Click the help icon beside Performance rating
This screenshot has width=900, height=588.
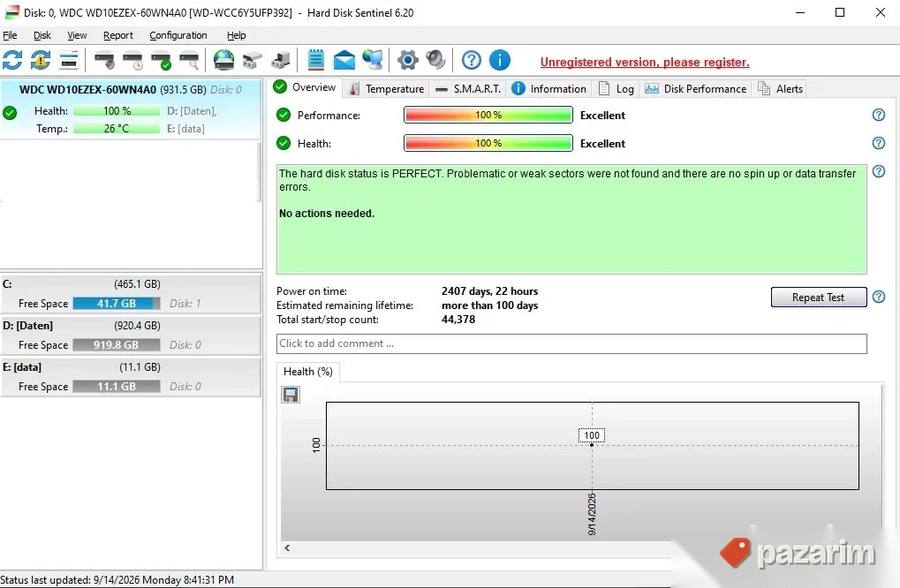tap(878, 115)
